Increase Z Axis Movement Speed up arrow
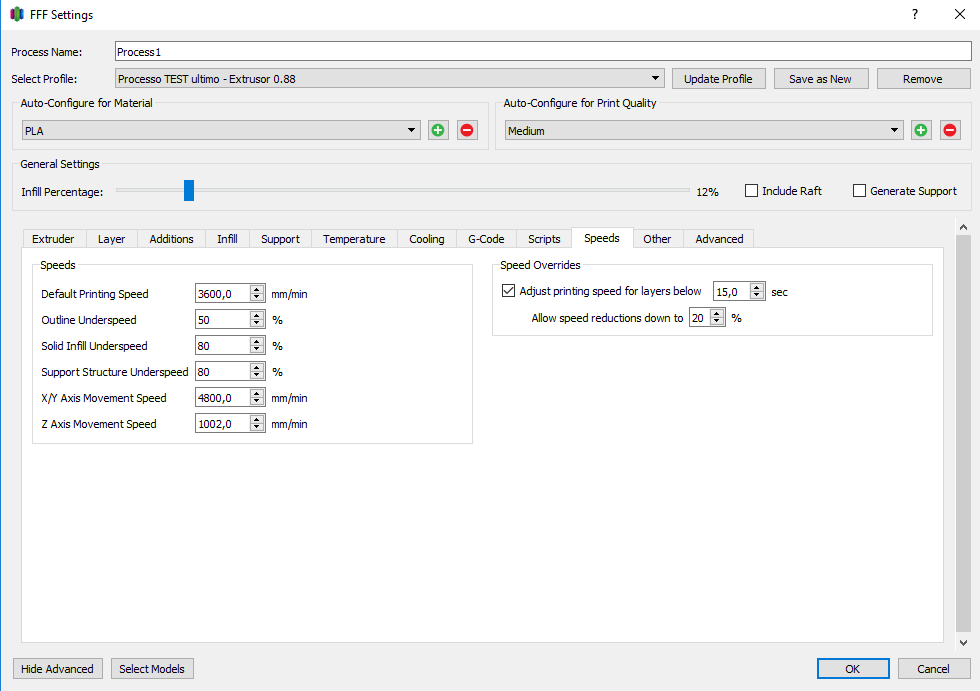Screen dimensions: 980x691 (257, 419)
